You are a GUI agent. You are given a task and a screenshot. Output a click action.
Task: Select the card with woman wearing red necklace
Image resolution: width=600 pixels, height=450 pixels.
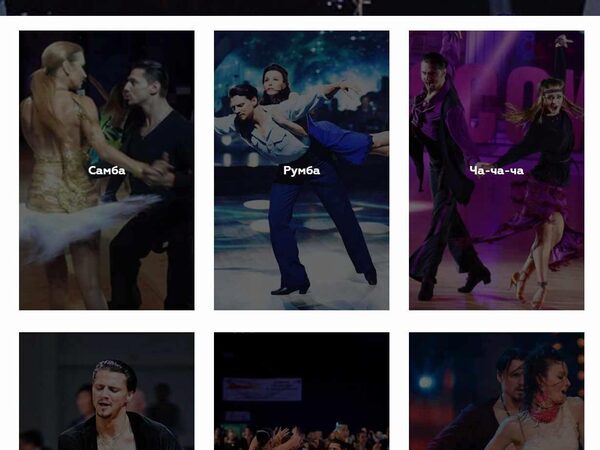[496, 391]
